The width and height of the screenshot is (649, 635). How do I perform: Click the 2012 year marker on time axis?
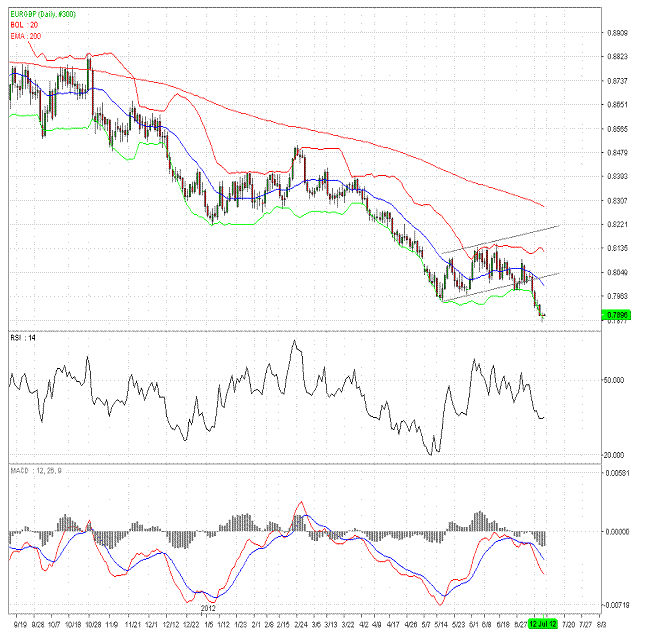tap(208, 607)
